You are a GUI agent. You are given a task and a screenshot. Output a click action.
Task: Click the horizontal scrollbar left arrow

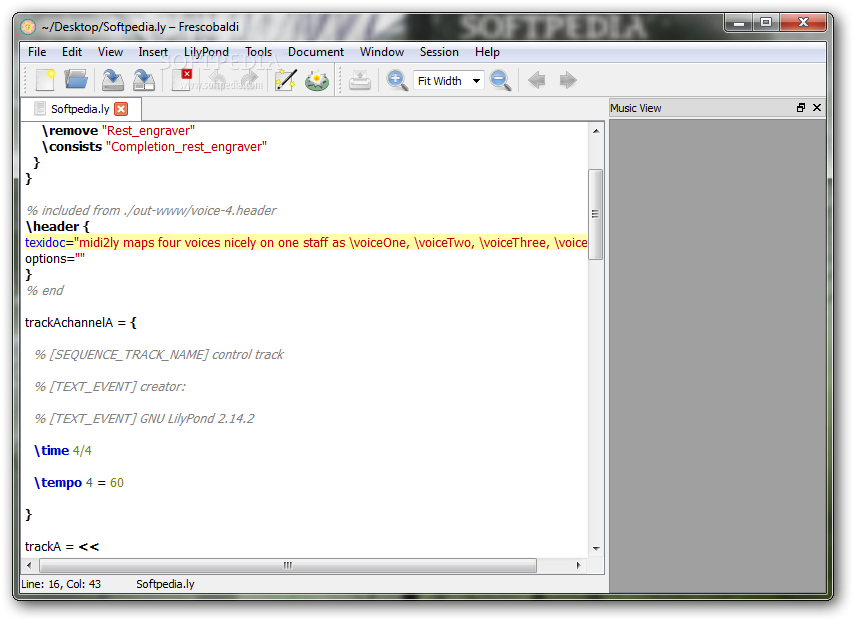(29, 565)
